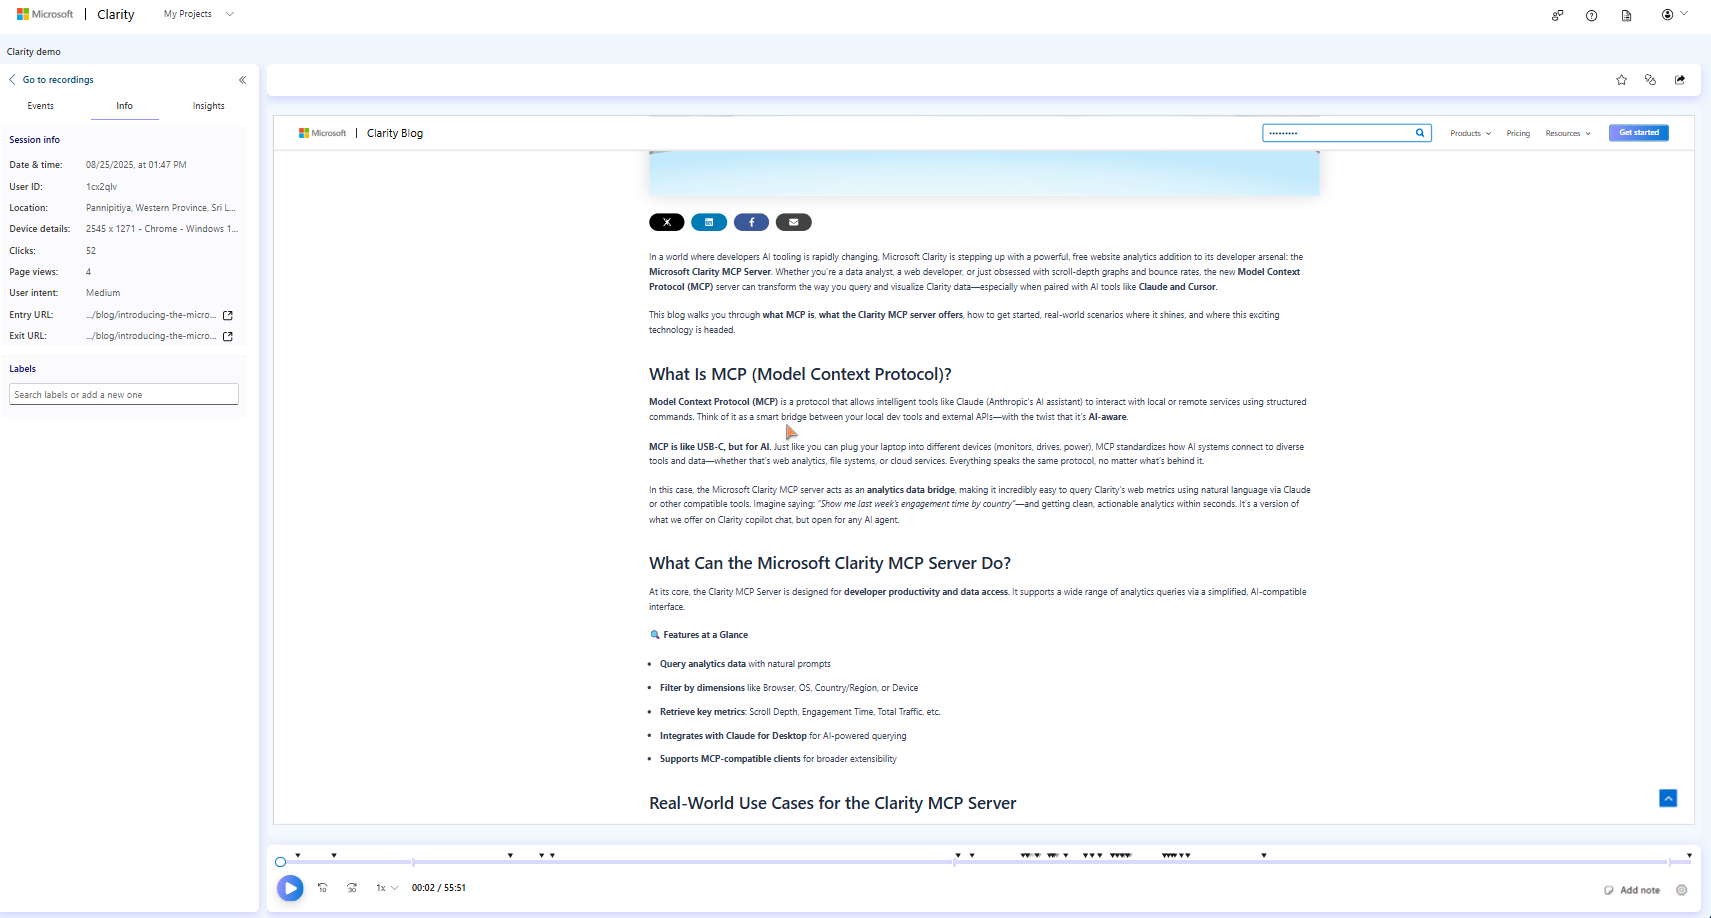Favorite this recording with the star icon
This screenshot has width=1711, height=918.
tap(1622, 80)
